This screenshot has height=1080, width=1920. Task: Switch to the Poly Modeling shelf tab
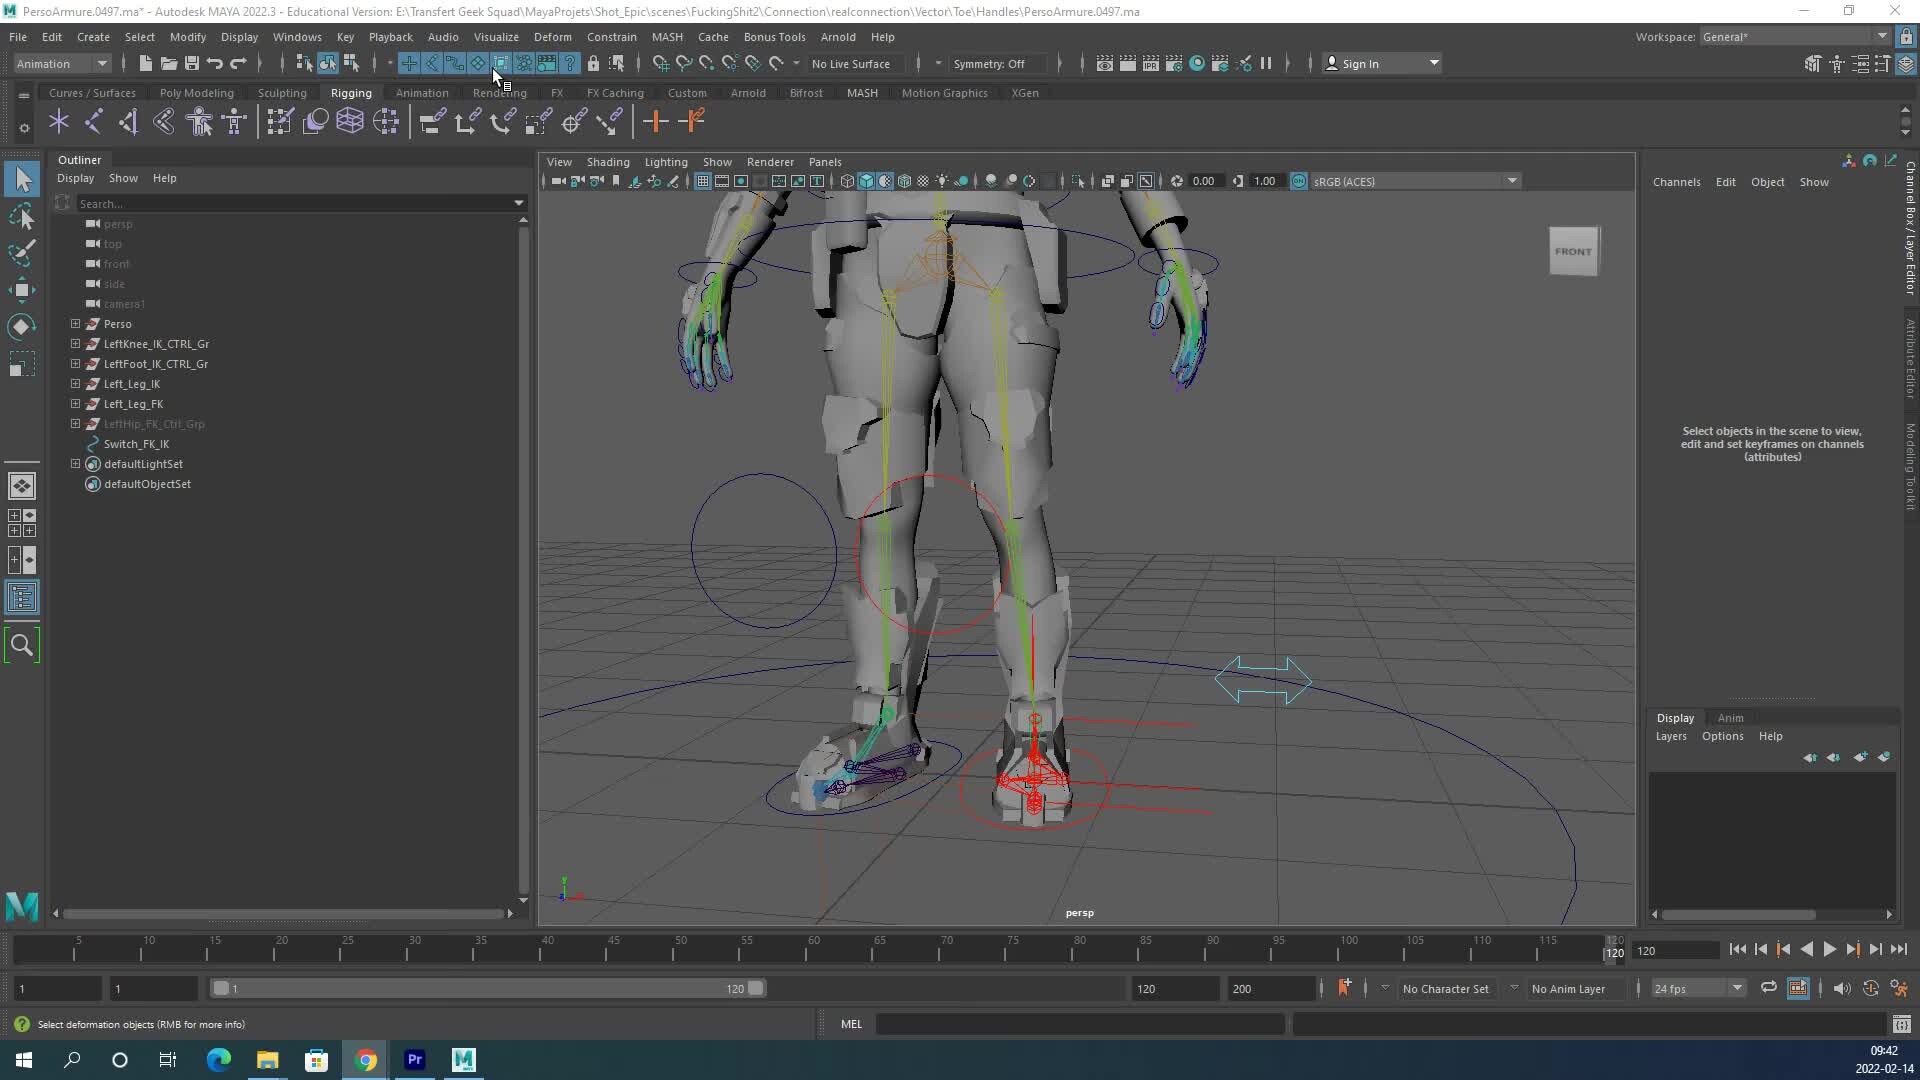(196, 92)
